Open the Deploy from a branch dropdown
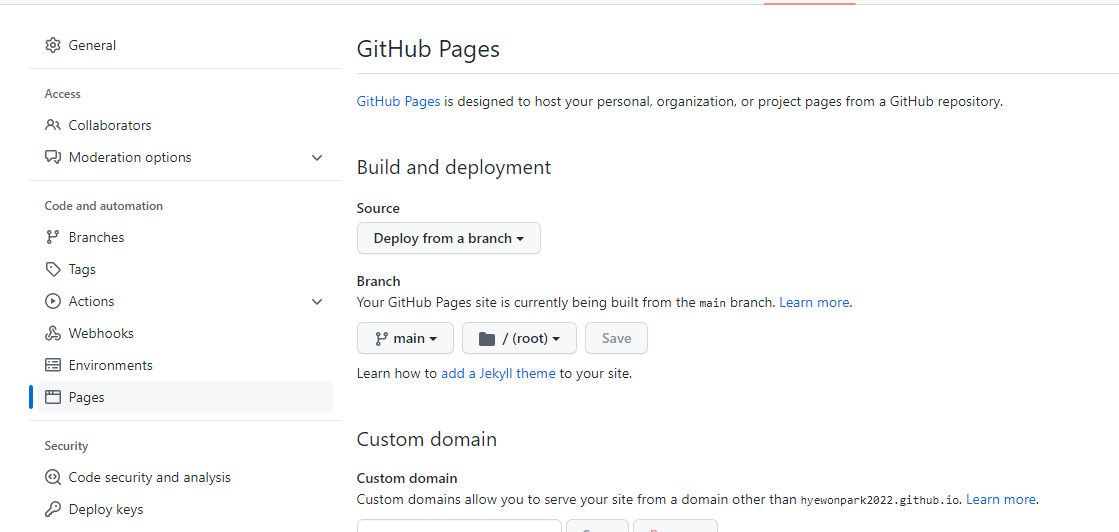 (449, 238)
